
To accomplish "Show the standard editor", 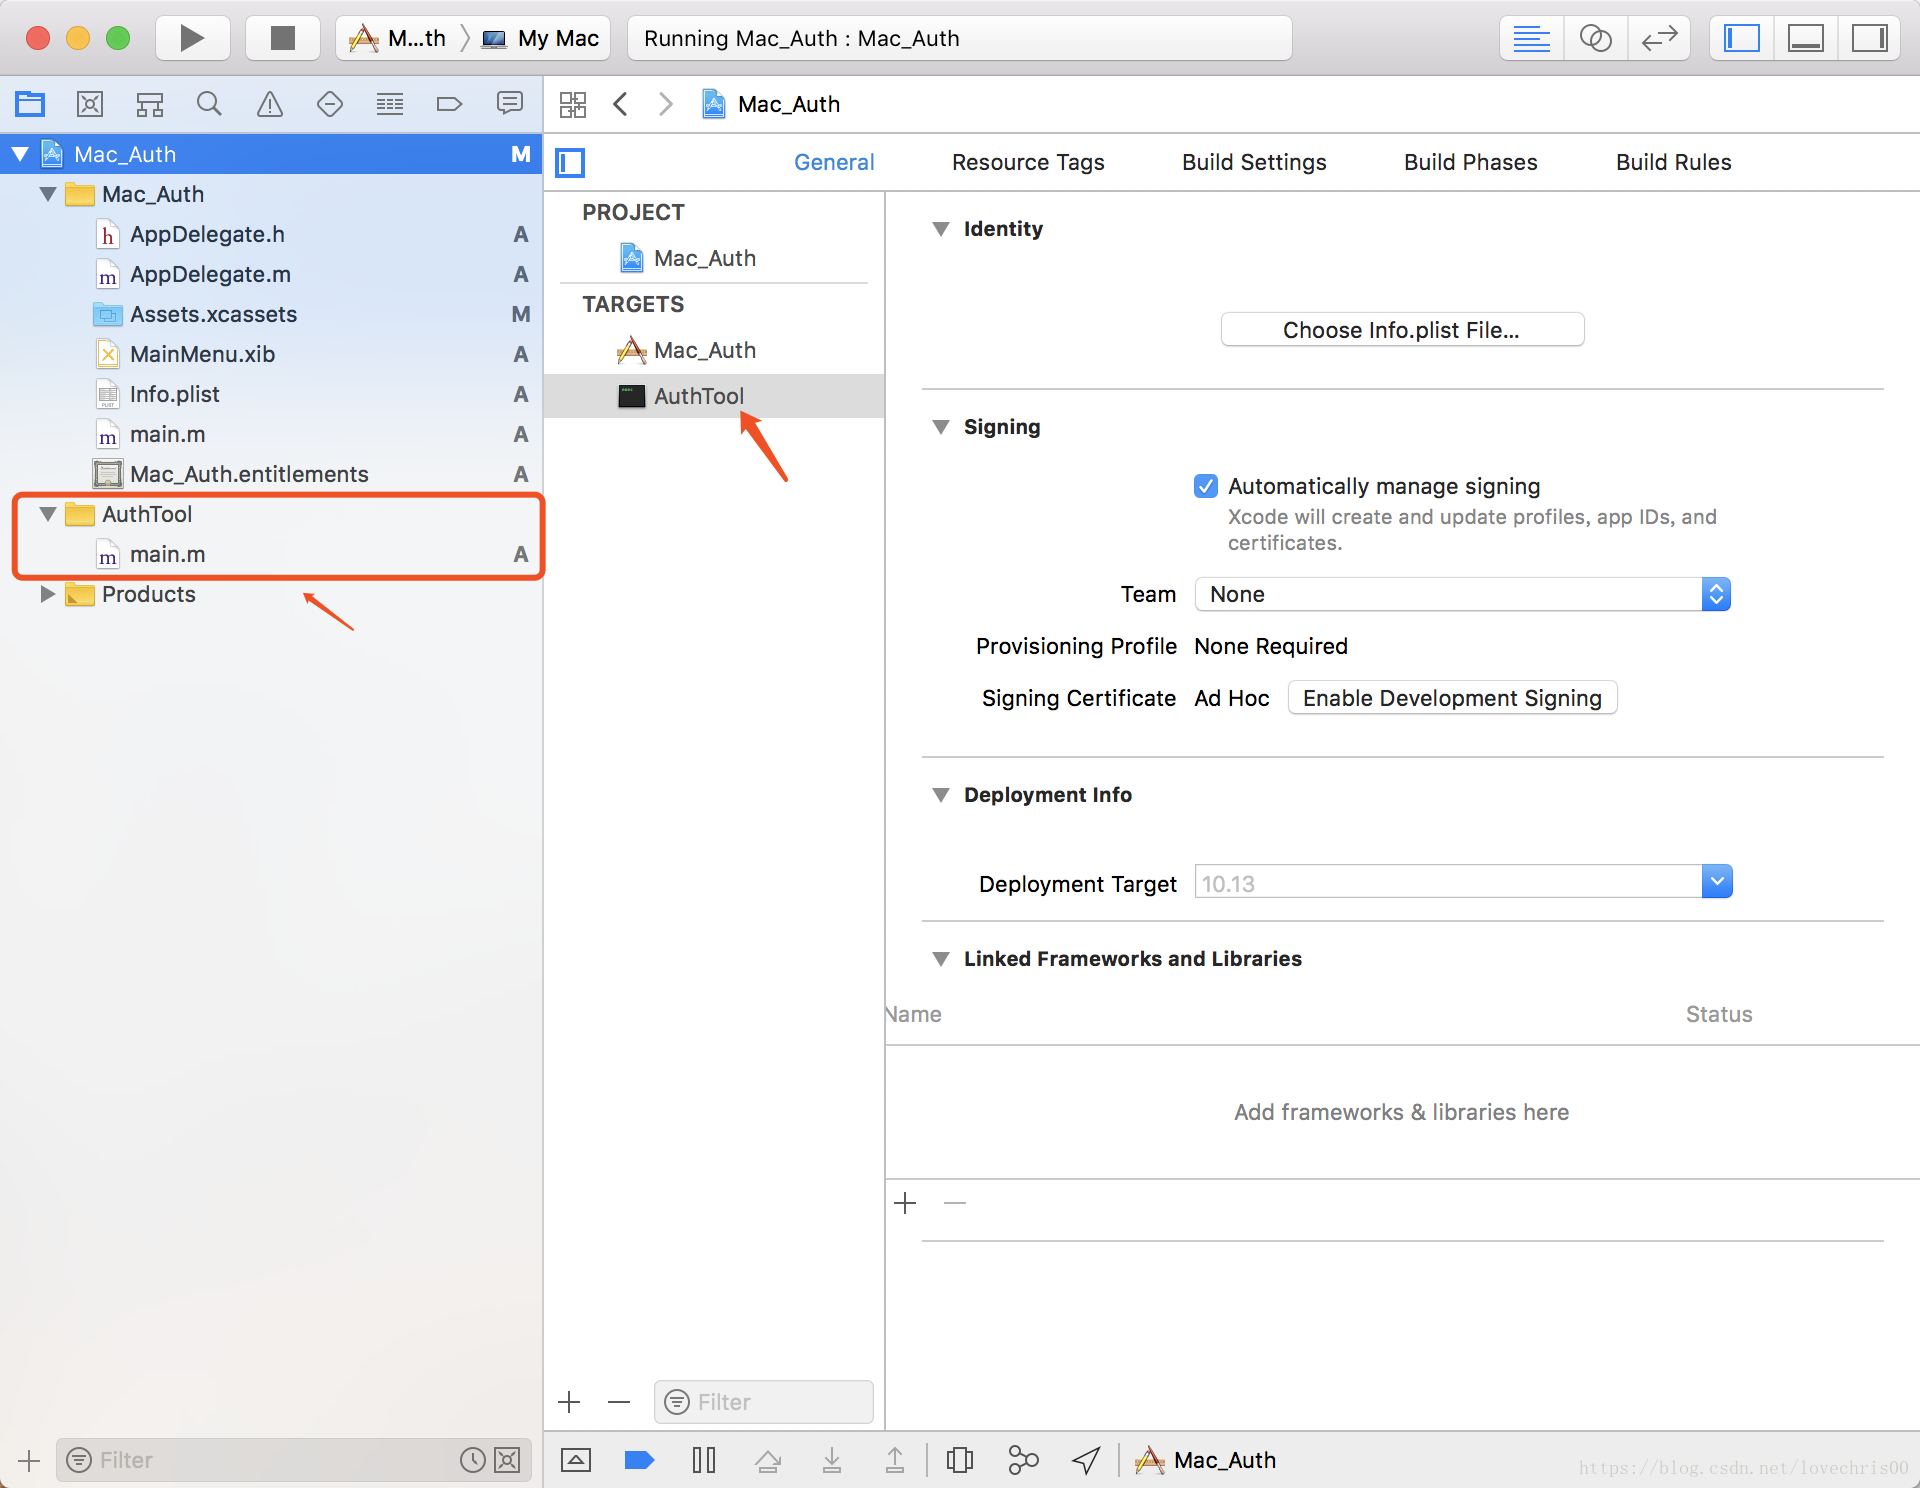I will [x=1531, y=39].
